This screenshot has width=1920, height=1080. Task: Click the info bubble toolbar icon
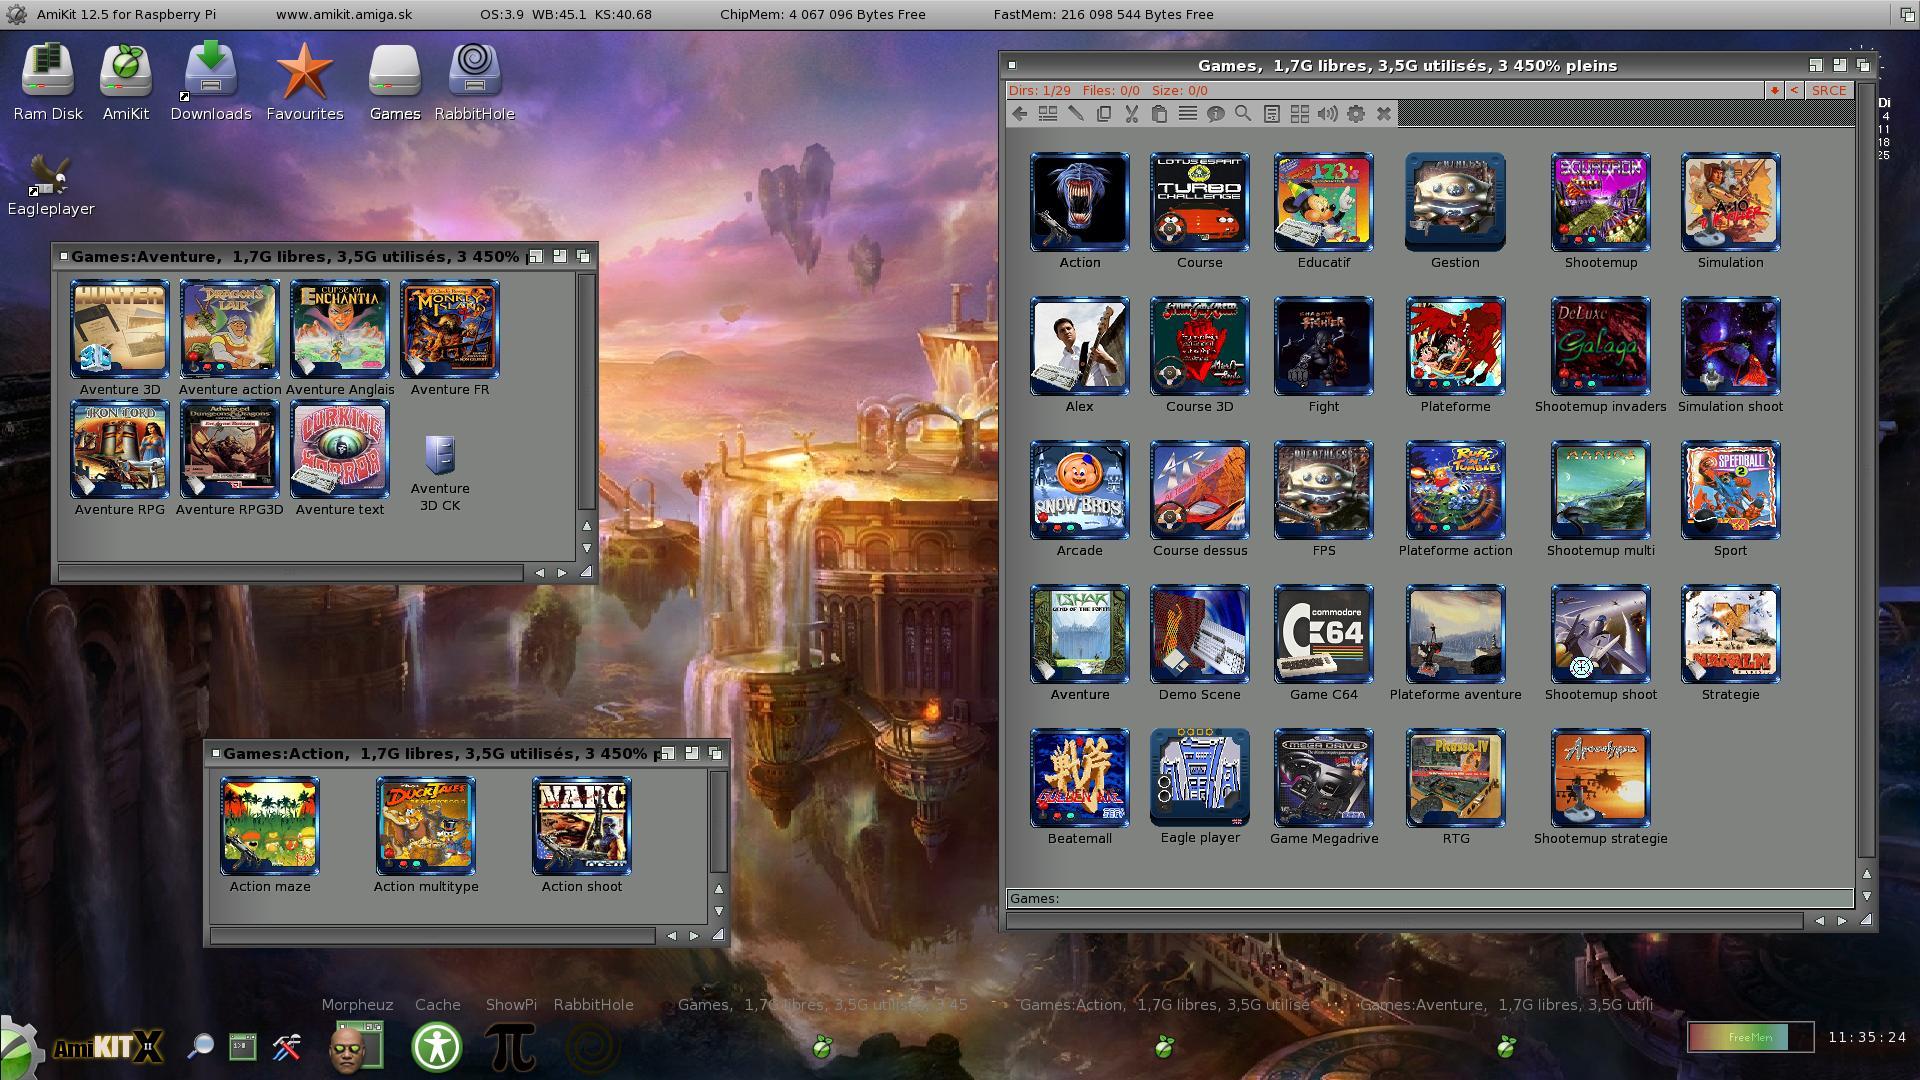1215,114
